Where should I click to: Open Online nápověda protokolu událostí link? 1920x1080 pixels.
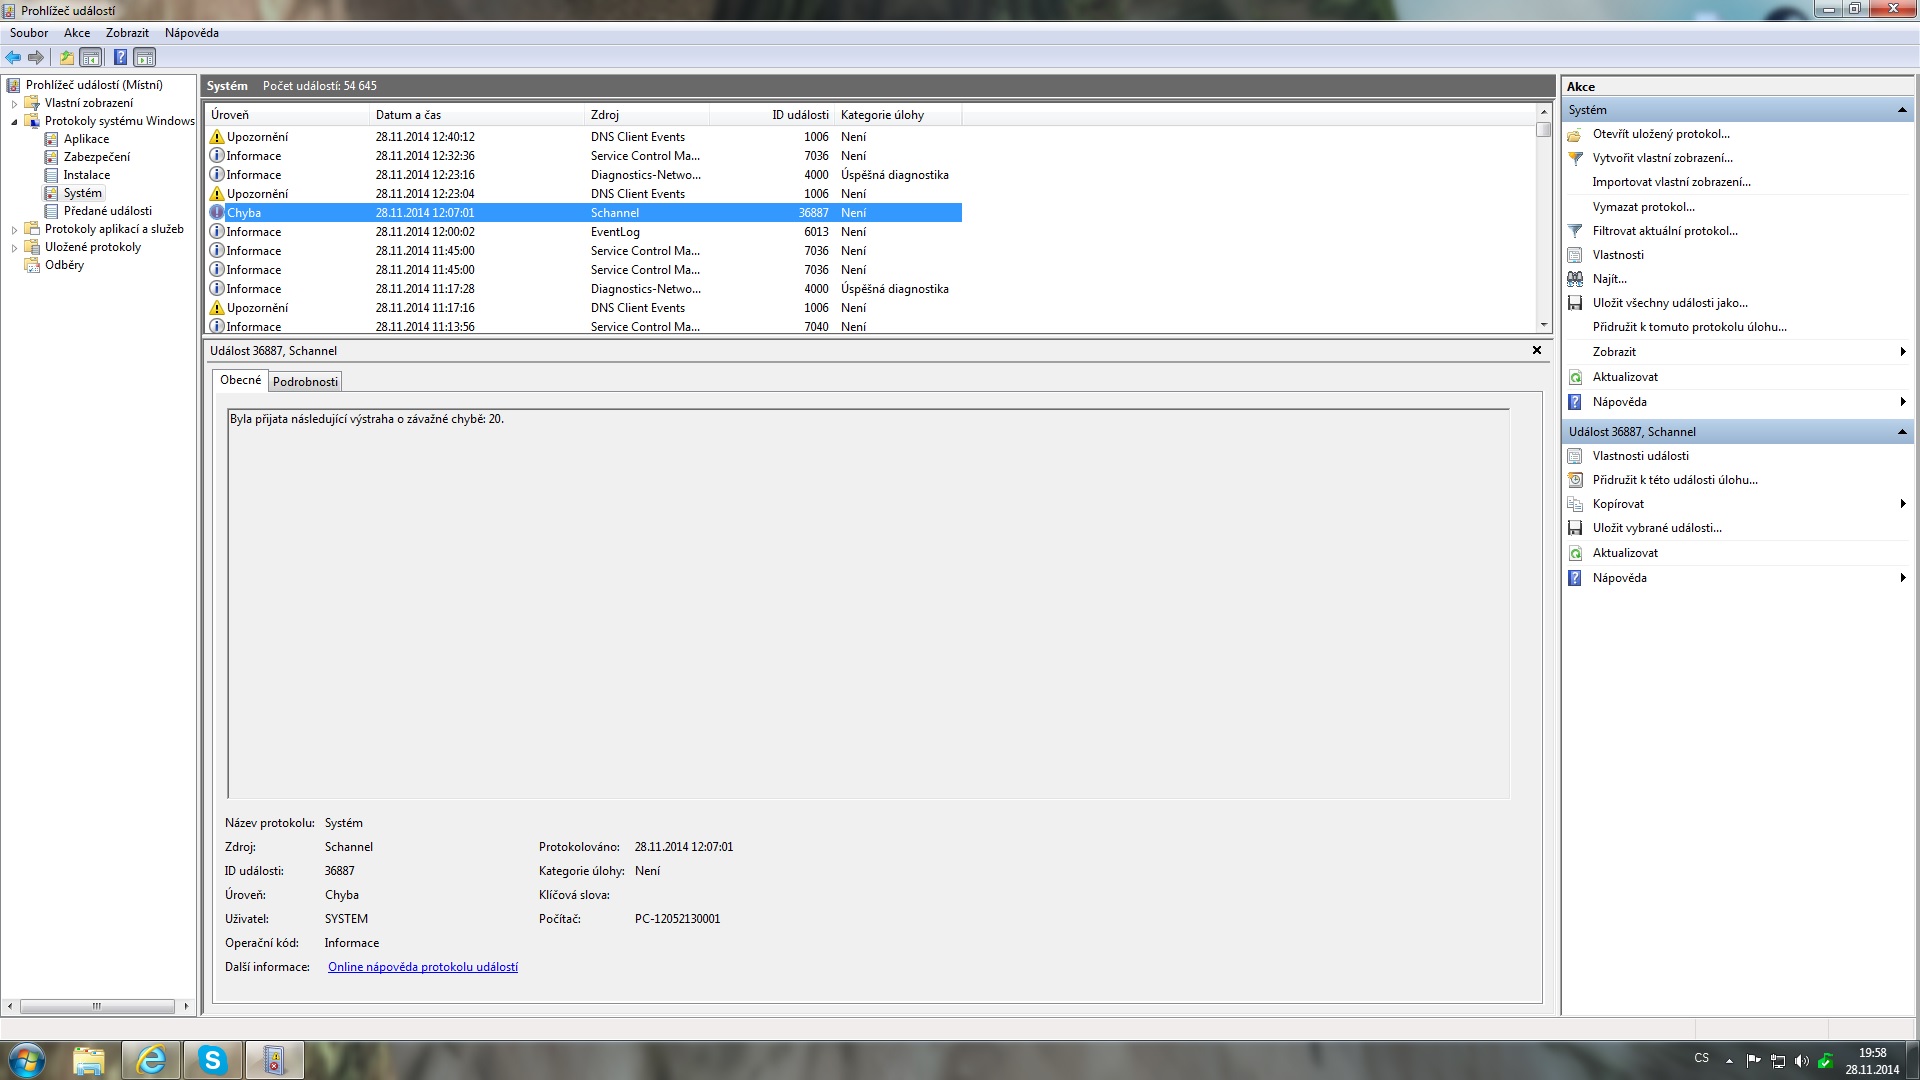pos(422,967)
